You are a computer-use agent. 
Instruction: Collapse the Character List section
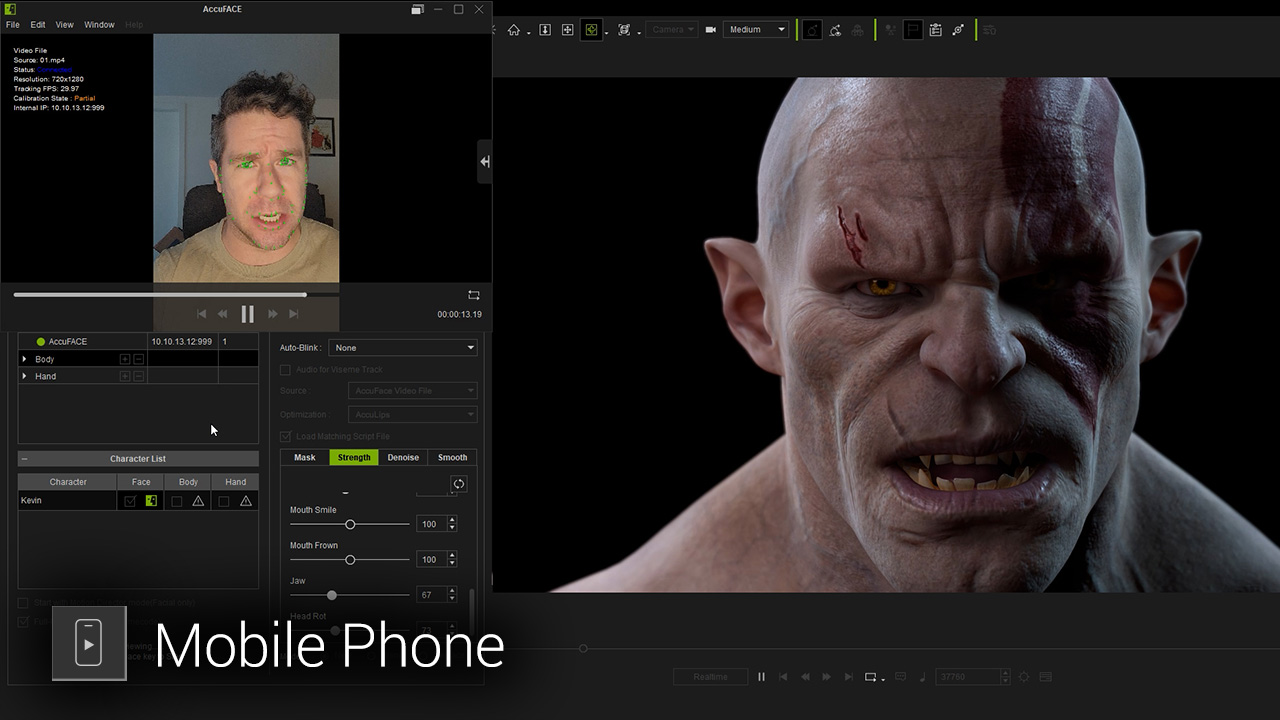click(25, 459)
